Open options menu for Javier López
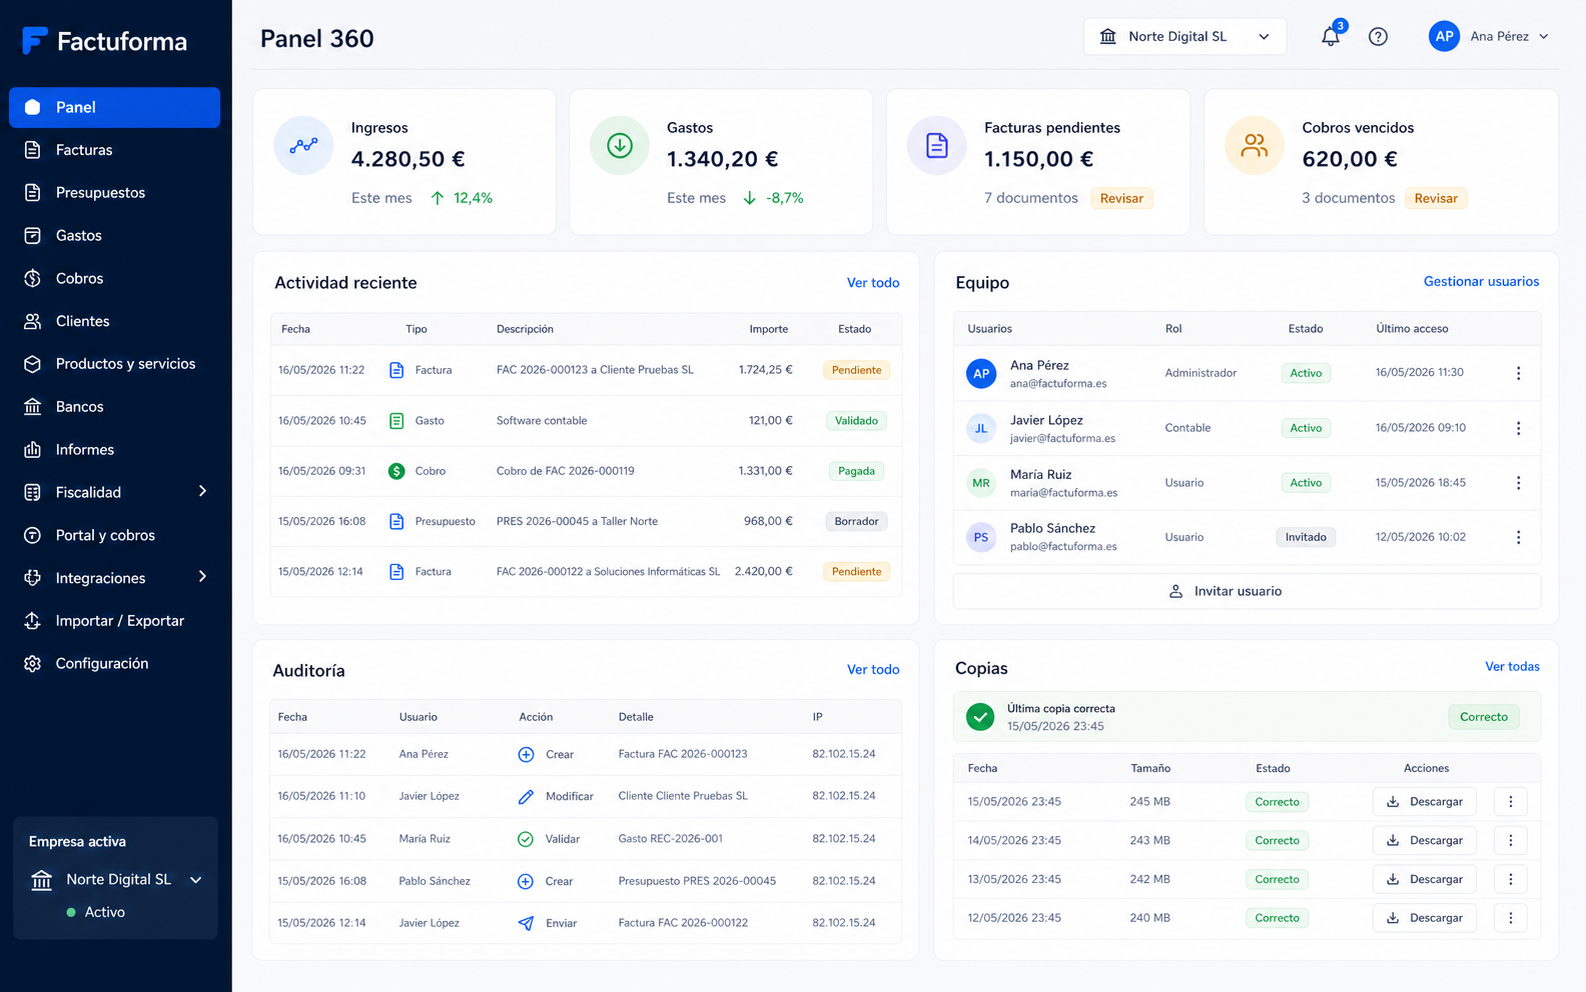 point(1518,428)
